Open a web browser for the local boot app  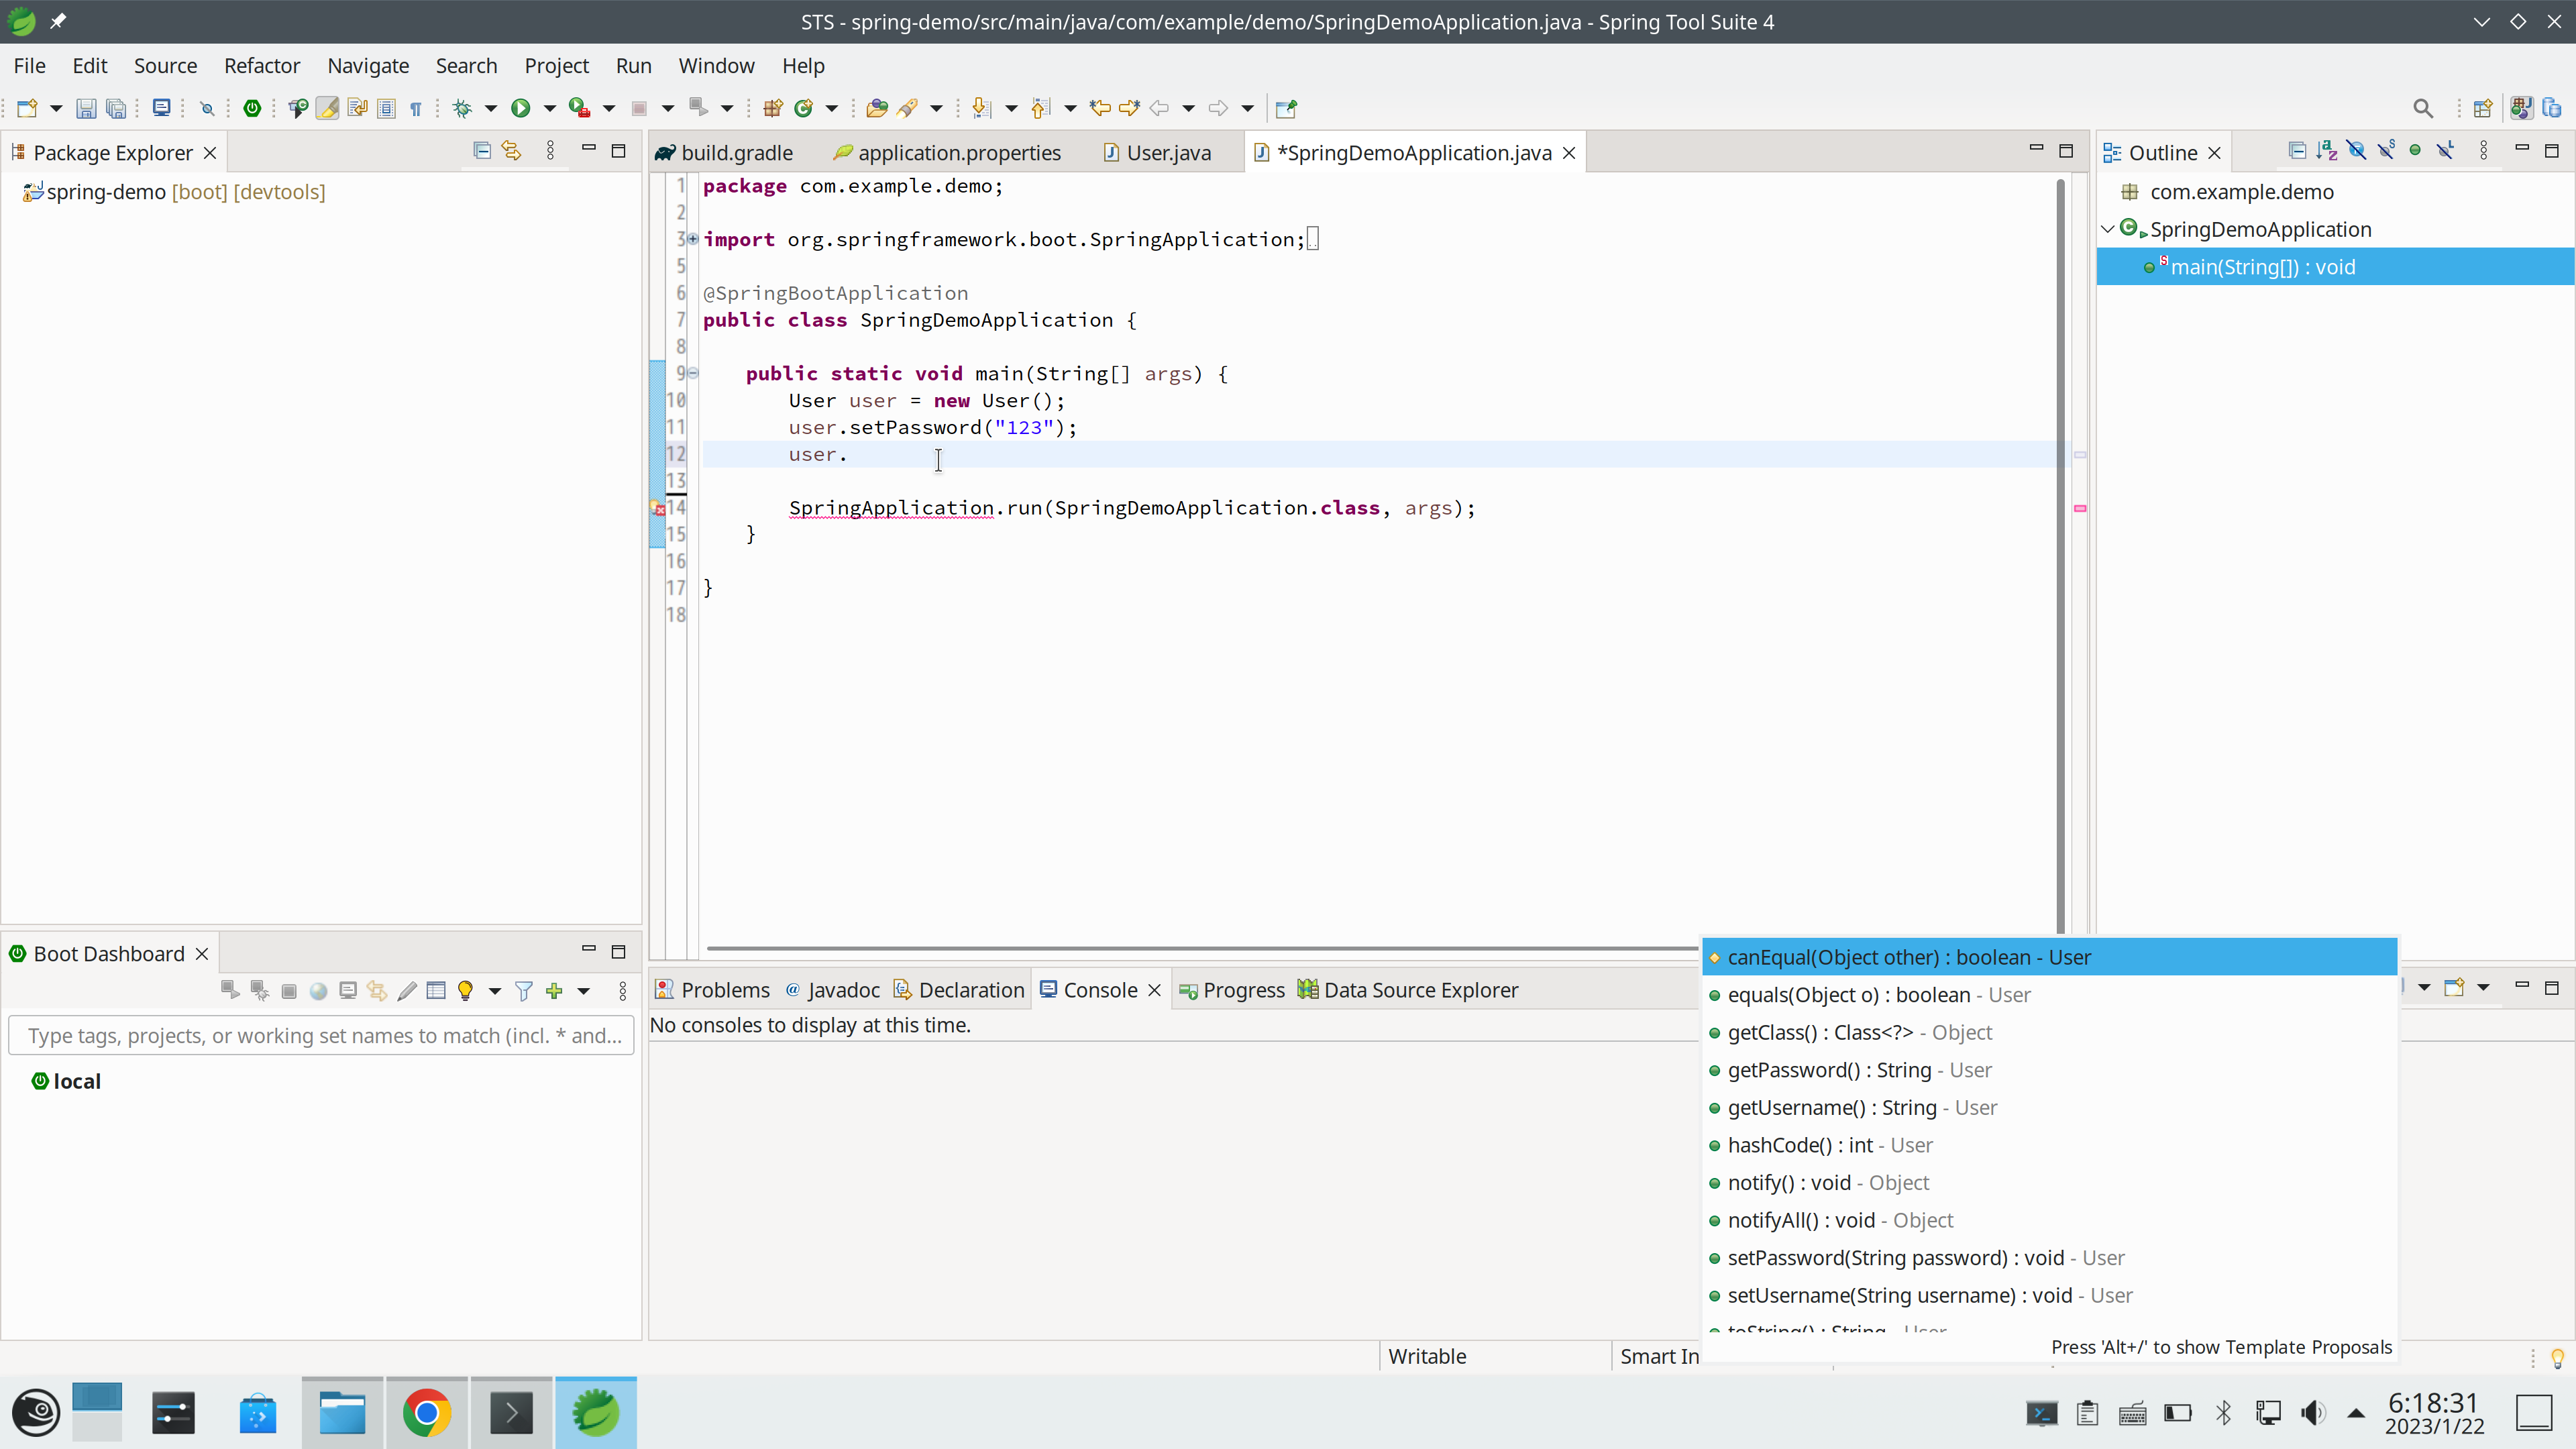(319, 991)
